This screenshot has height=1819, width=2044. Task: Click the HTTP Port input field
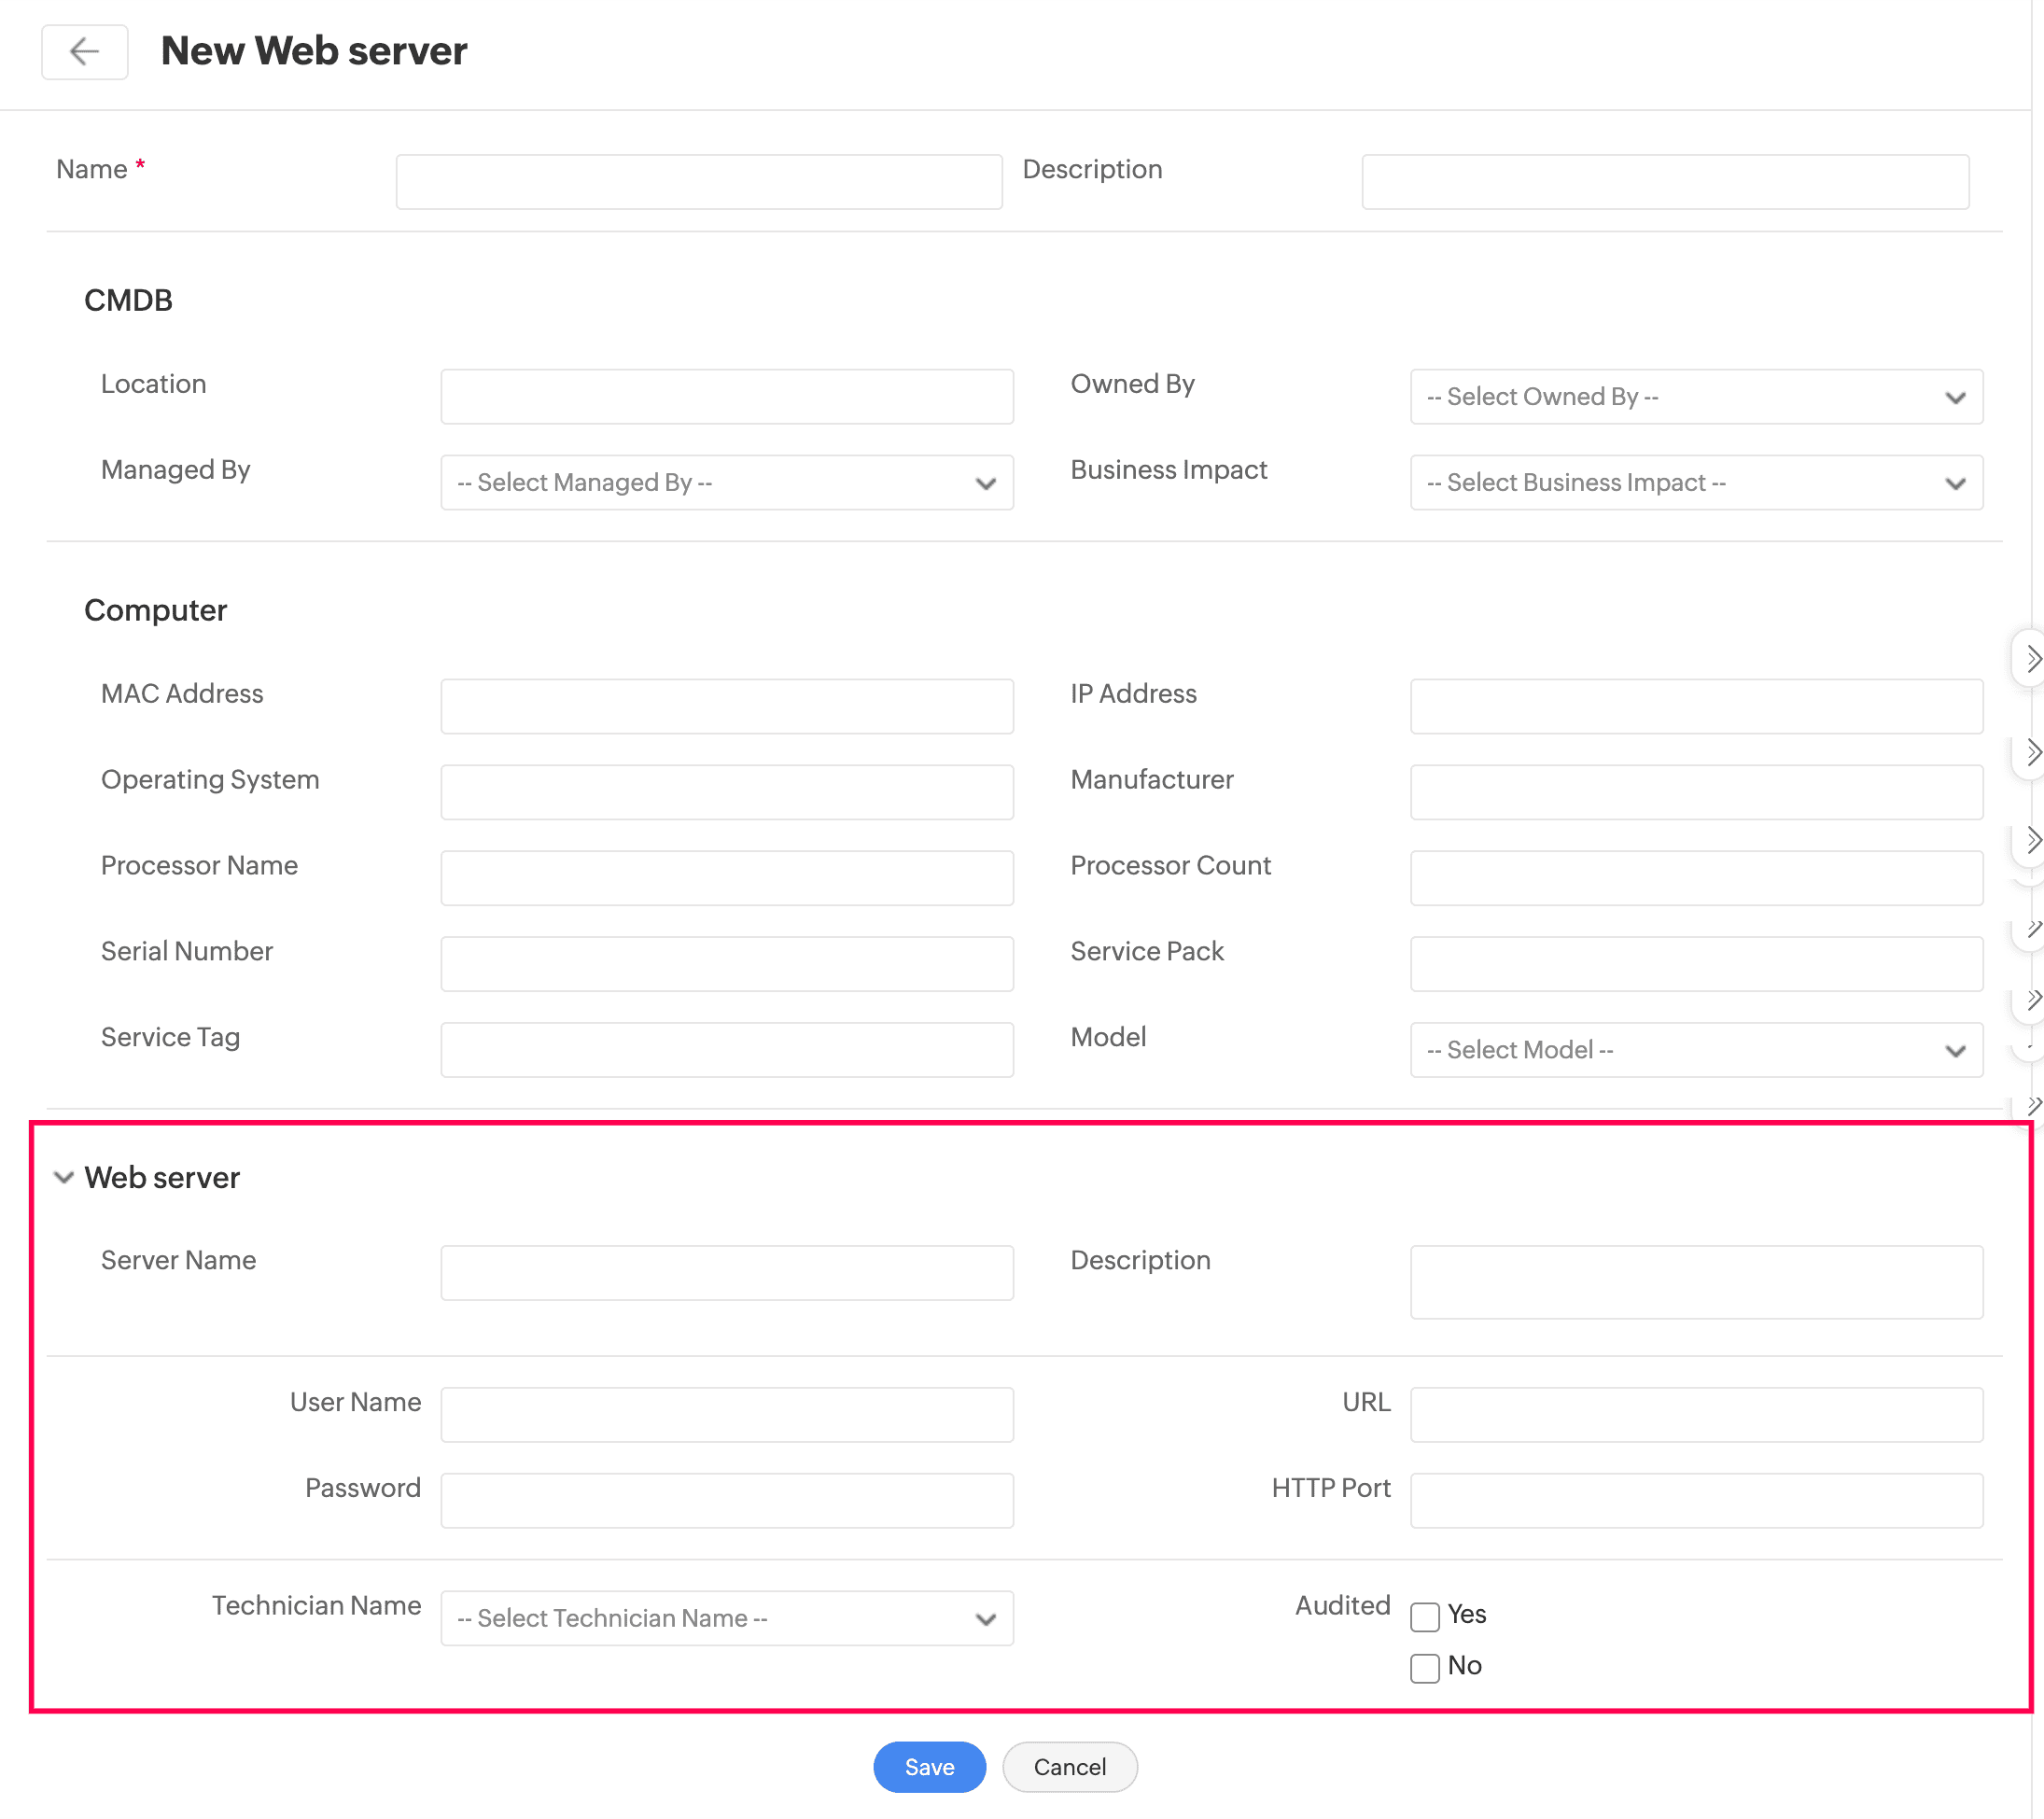(1695, 1500)
